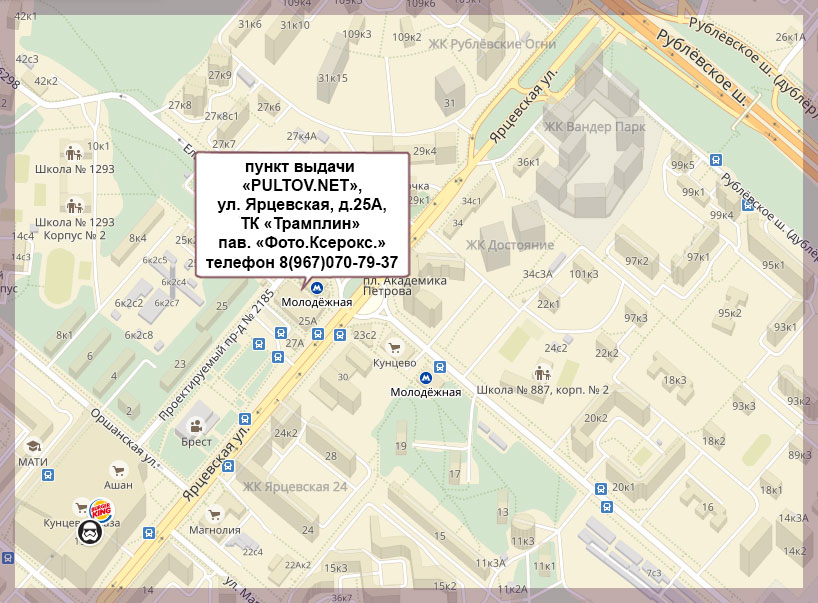
Task: Open the stormtrooper helmet marker
Action: point(90,531)
